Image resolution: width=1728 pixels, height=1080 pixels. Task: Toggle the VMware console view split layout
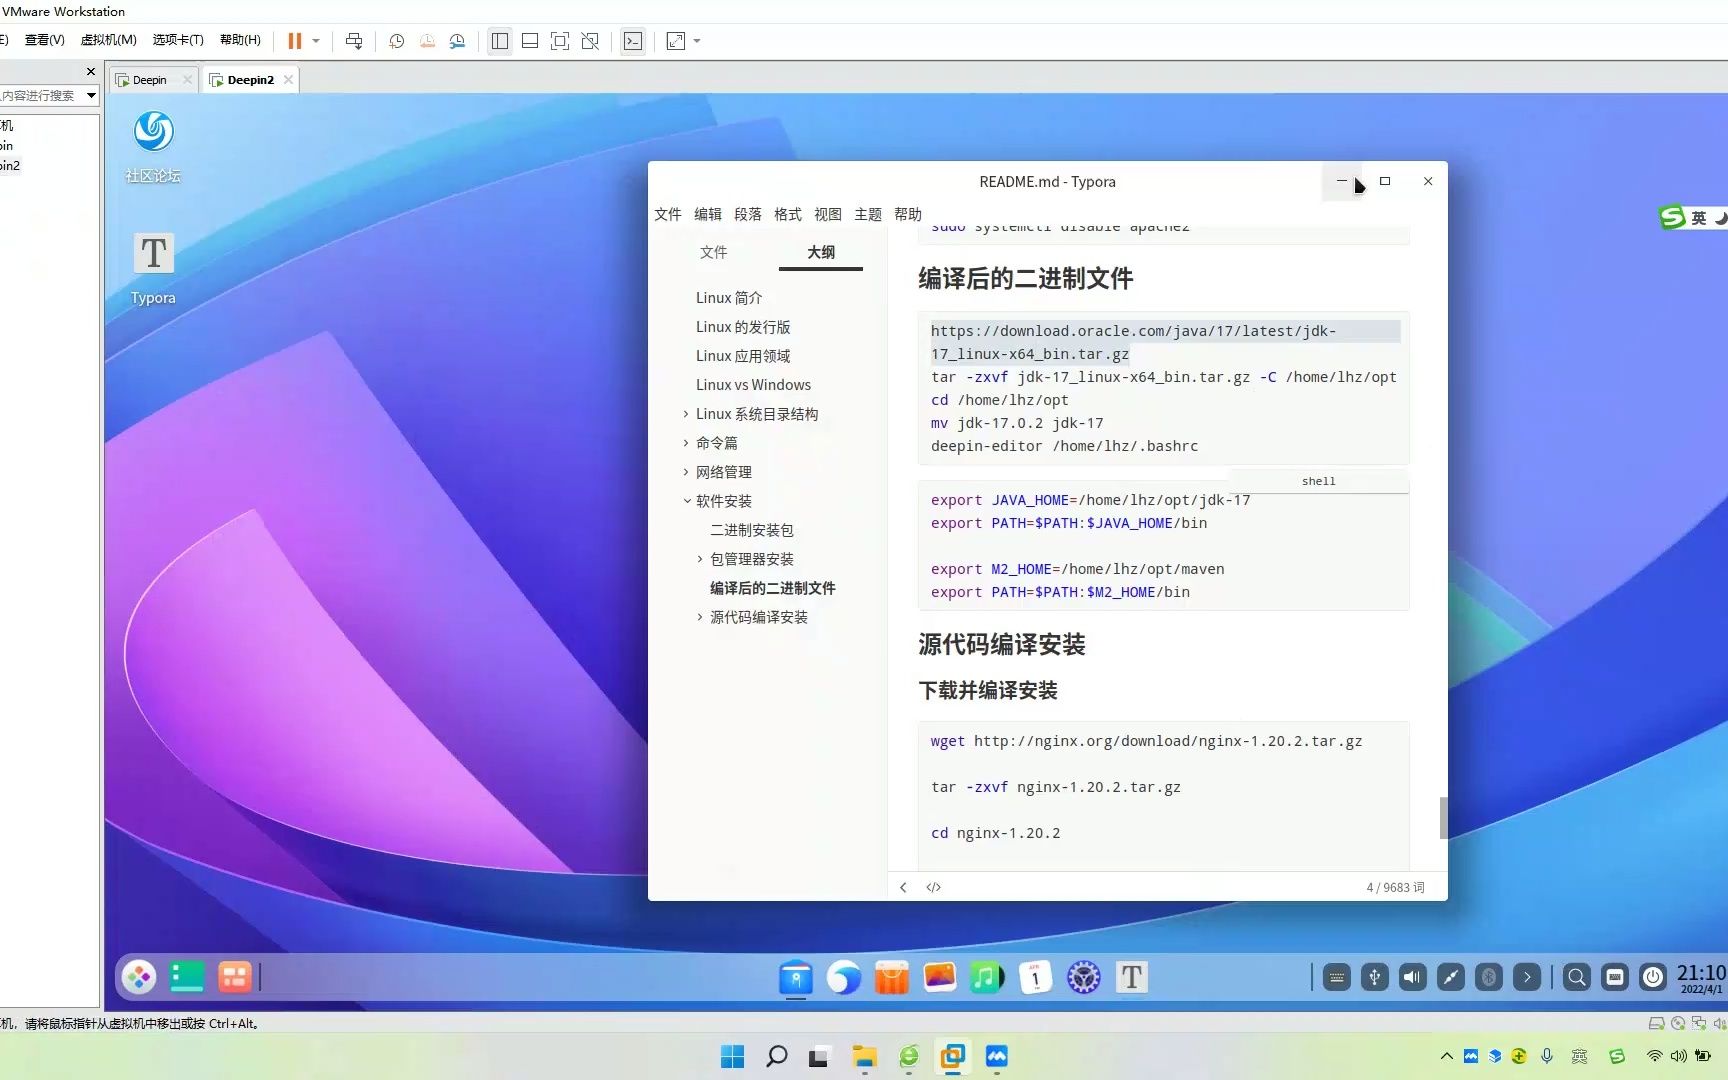pos(500,41)
